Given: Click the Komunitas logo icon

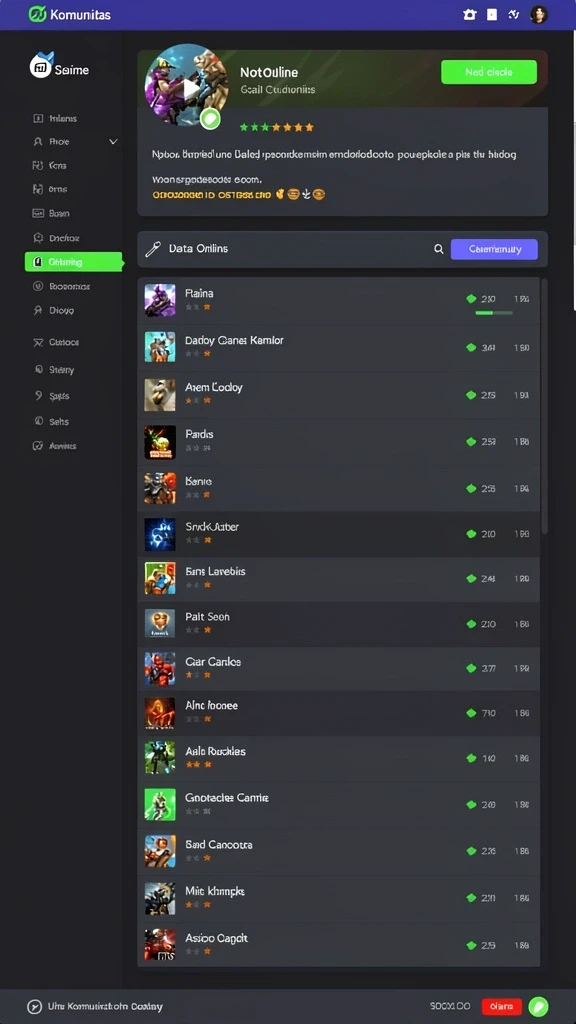Looking at the screenshot, I should click(x=38, y=14).
